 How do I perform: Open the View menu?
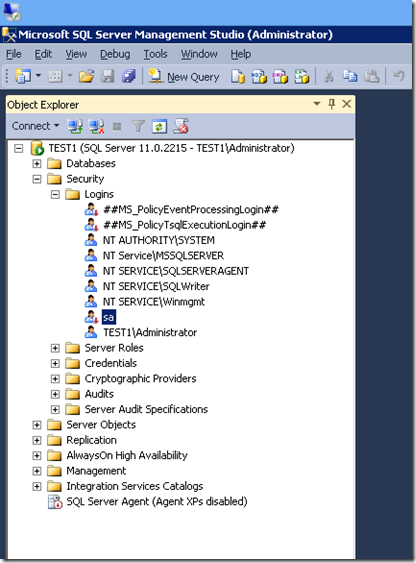(76, 54)
